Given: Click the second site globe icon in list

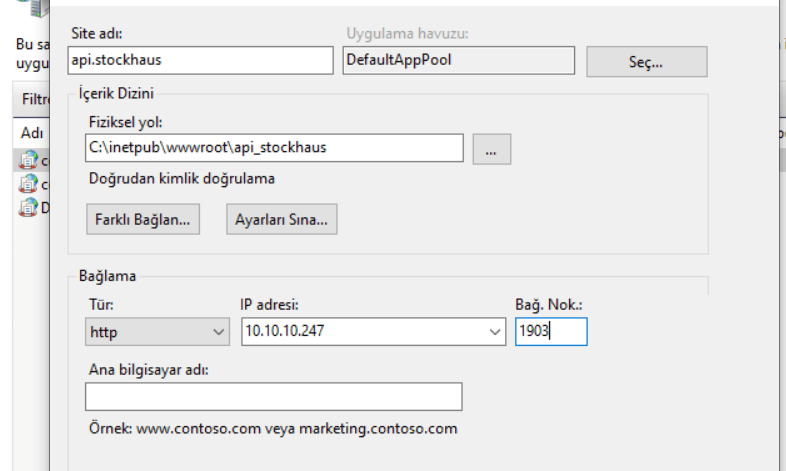Looking at the screenshot, I should 29,183.
